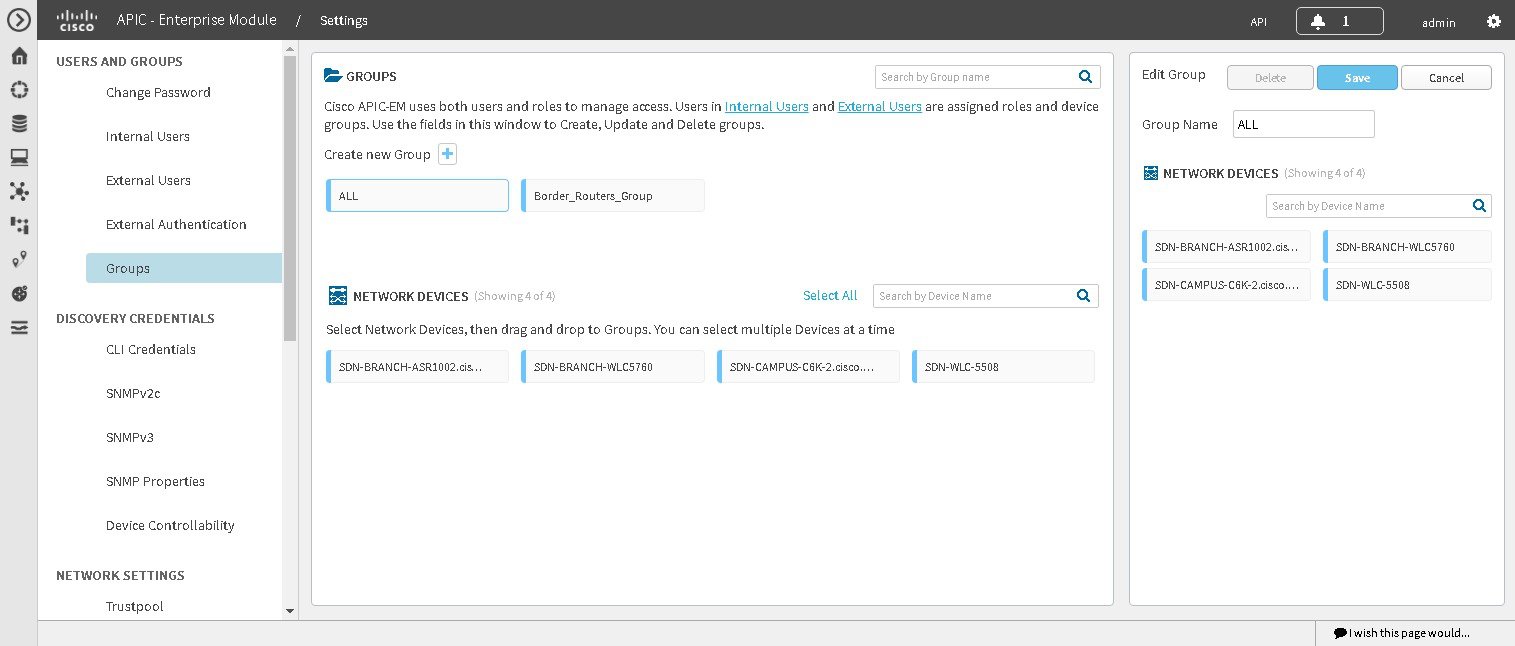Open External Authentication settings
Image resolution: width=1515 pixels, height=646 pixels.
(x=176, y=224)
